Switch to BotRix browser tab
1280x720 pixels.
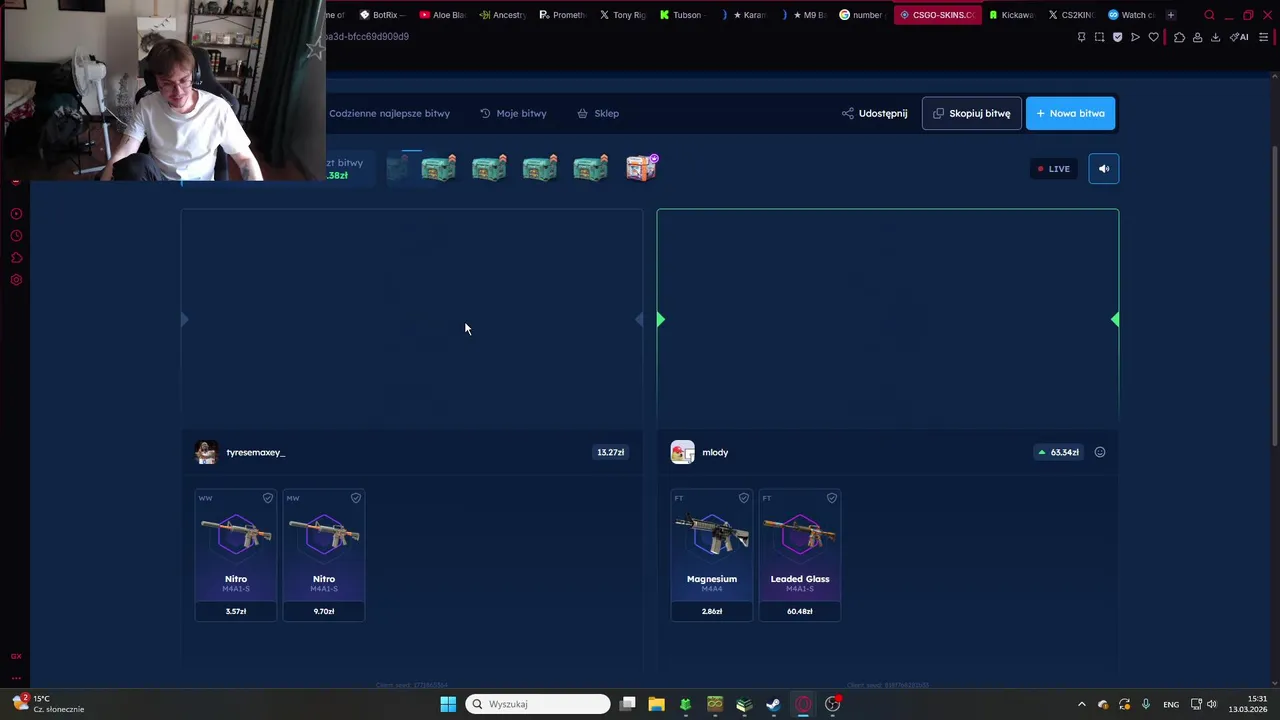pos(381,15)
